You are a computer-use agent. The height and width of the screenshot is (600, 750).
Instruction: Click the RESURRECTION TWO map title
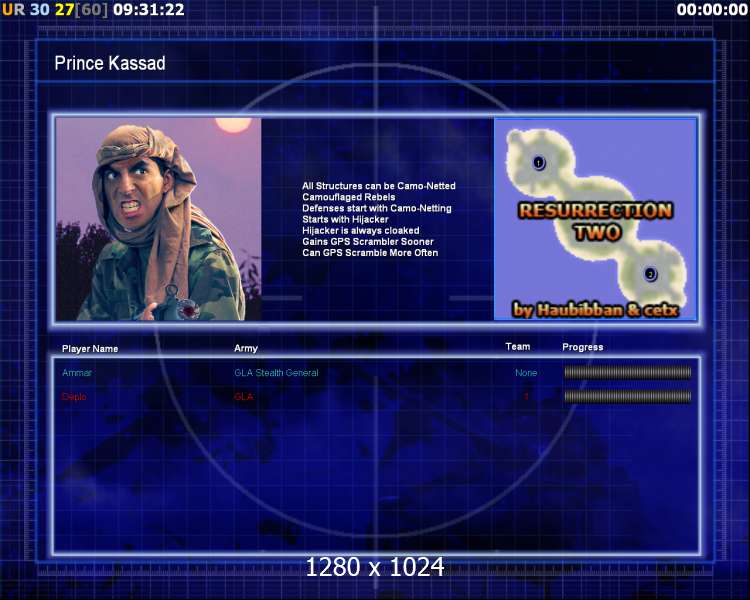(596, 221)
